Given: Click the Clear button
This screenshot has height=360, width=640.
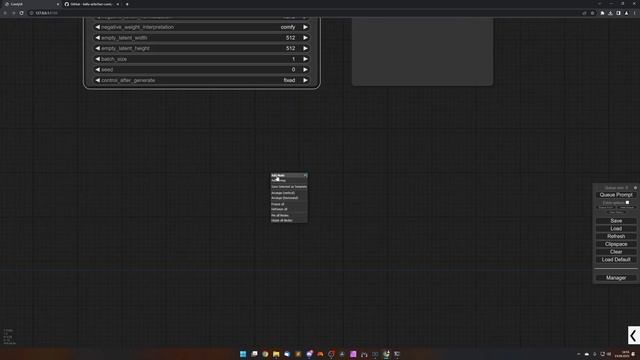Looking at the screenshot, I should [x=616, y=252].
